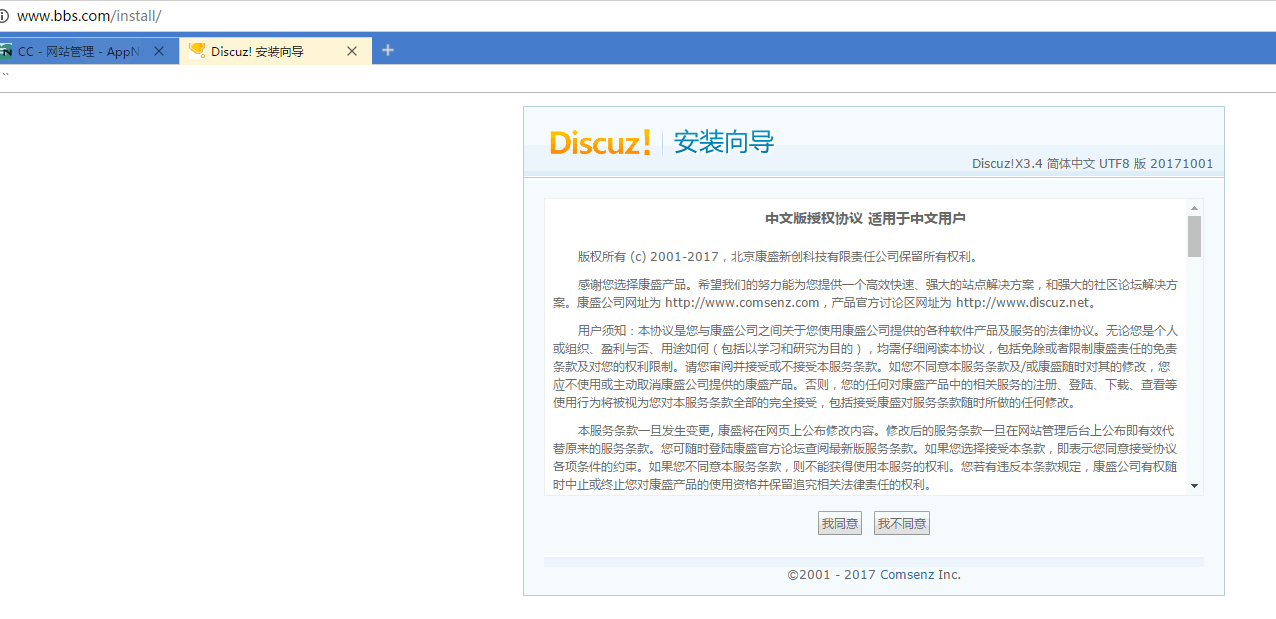
Task: Click the Discuz! tab favicon
Action: pyautogui.click(x=197, y=51)
